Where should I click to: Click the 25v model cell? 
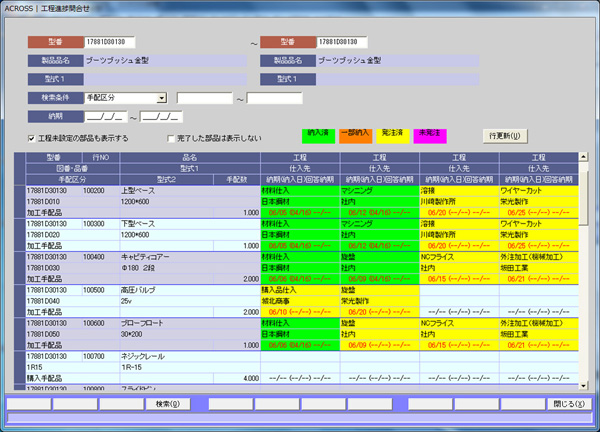tap(190, 301)
